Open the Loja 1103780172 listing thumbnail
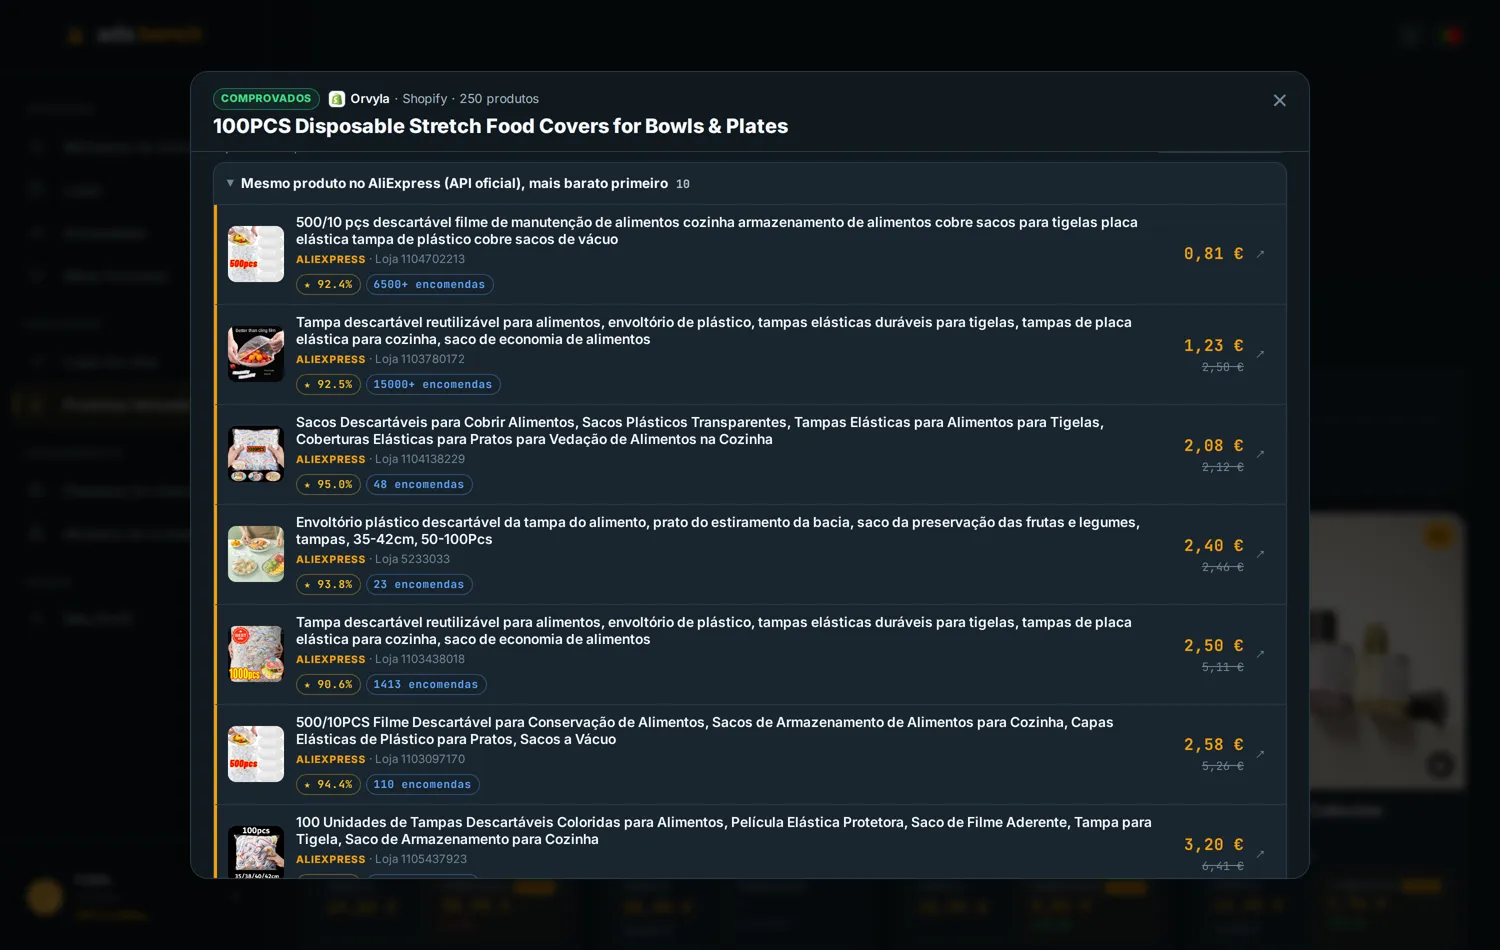The image size is (1500, 950). pos(256,354)
